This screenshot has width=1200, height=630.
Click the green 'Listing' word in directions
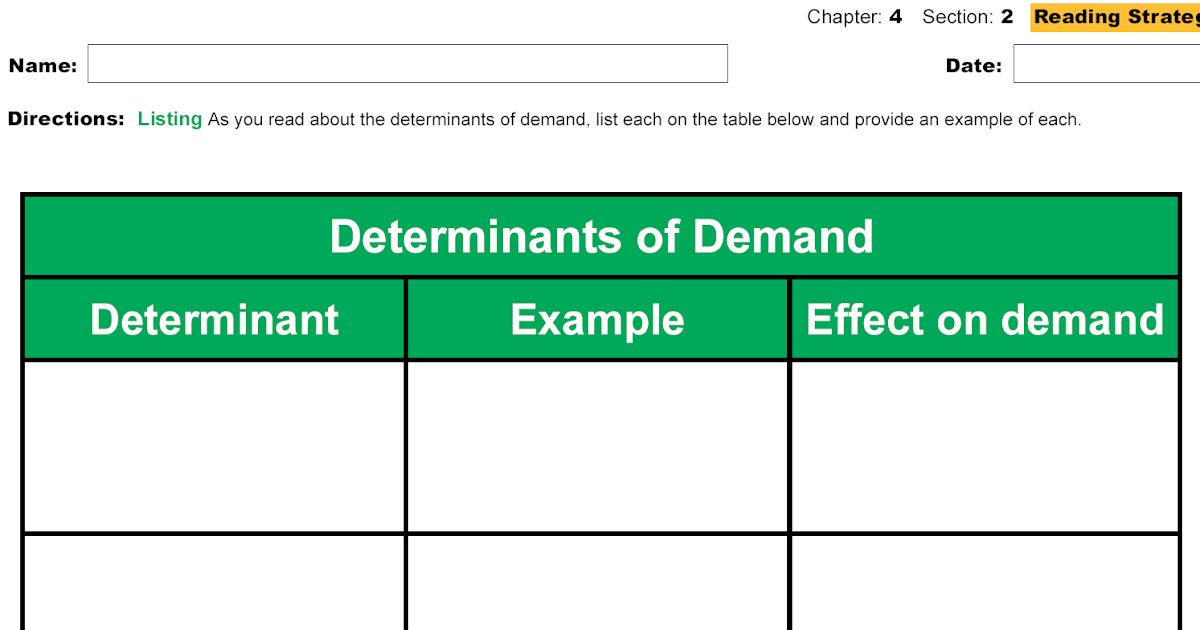170,119
